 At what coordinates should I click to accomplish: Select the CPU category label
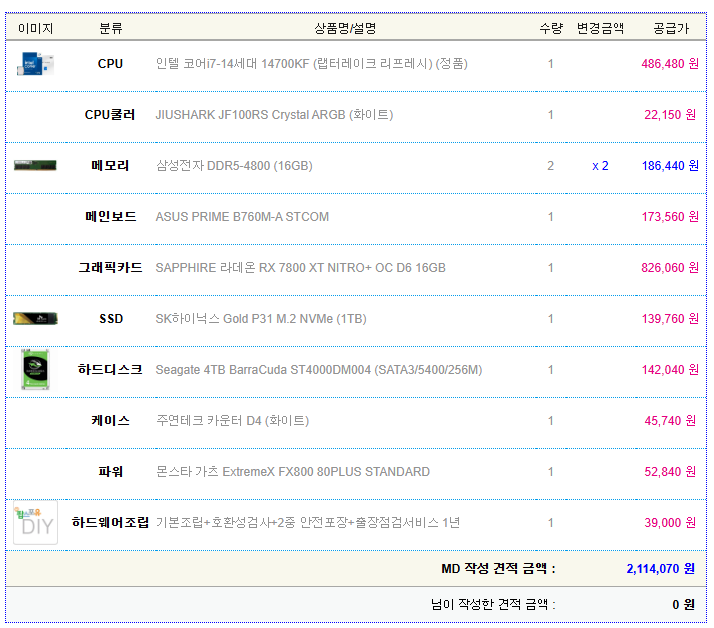110,64
